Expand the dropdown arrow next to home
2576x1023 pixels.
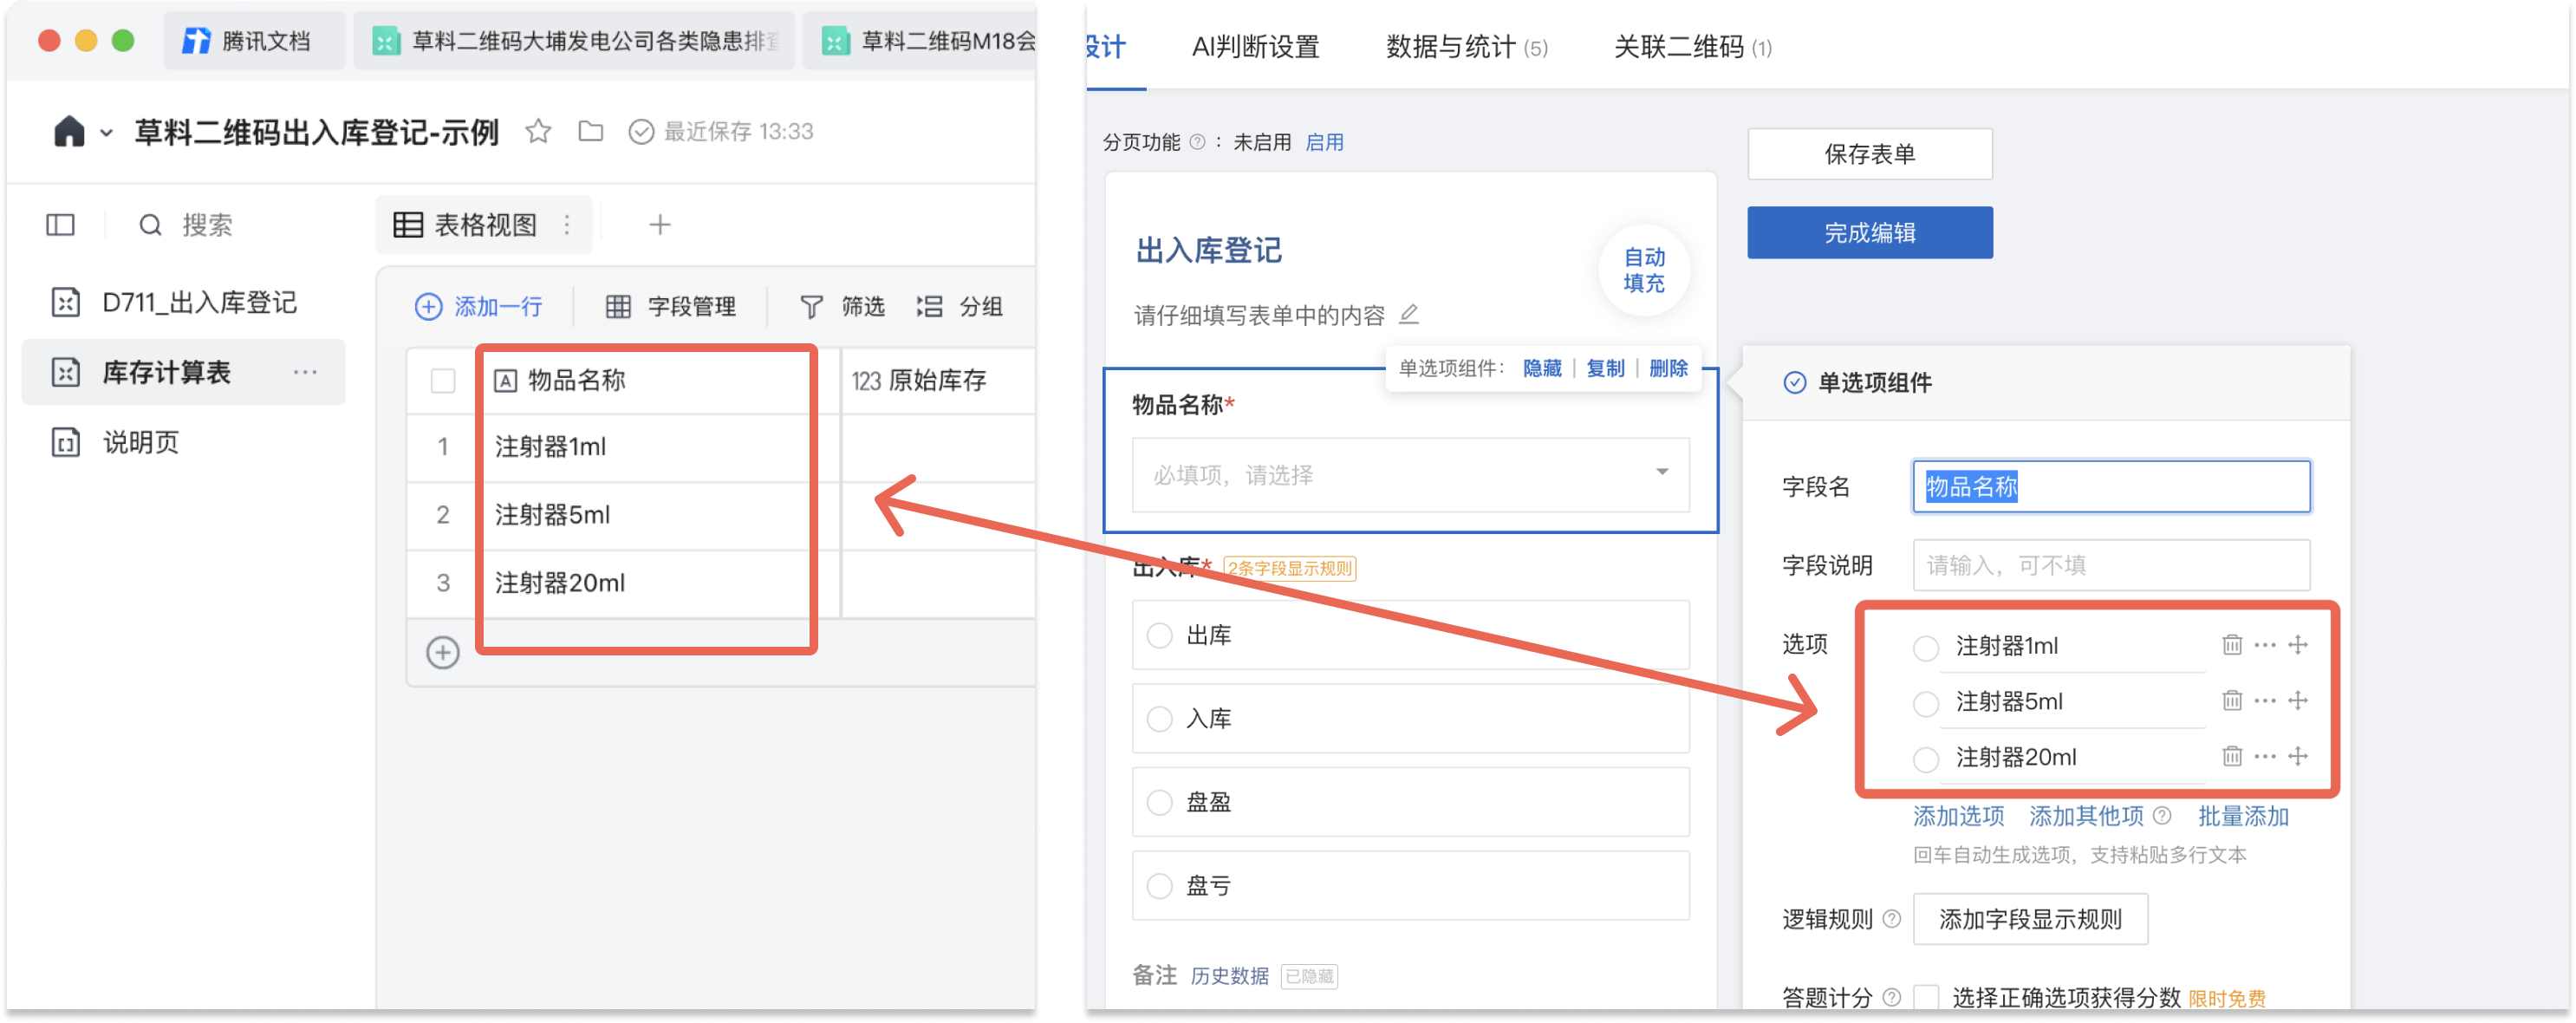point(106,133)
